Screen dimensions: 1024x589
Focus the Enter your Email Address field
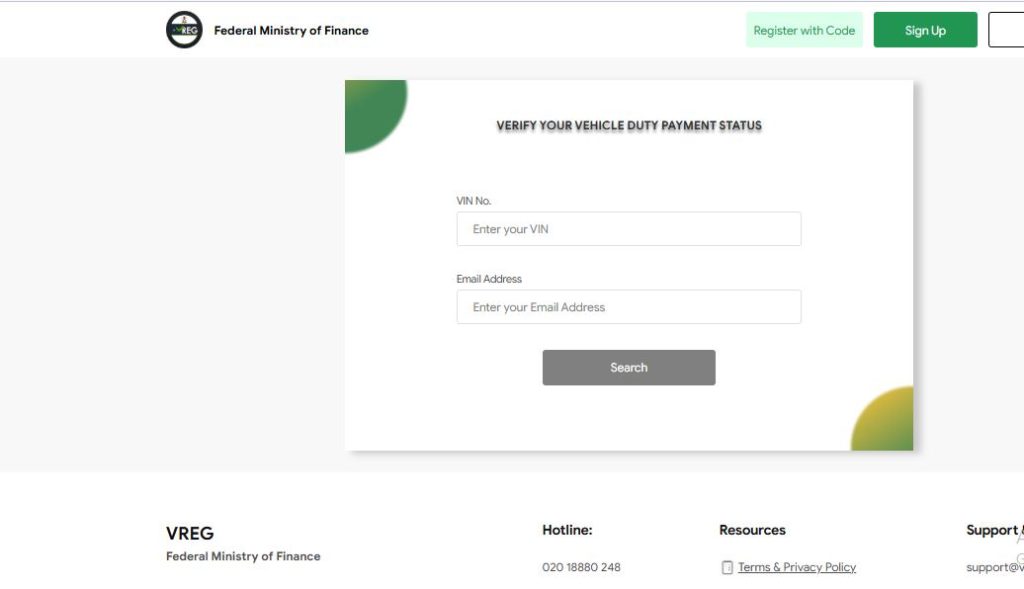628,307
